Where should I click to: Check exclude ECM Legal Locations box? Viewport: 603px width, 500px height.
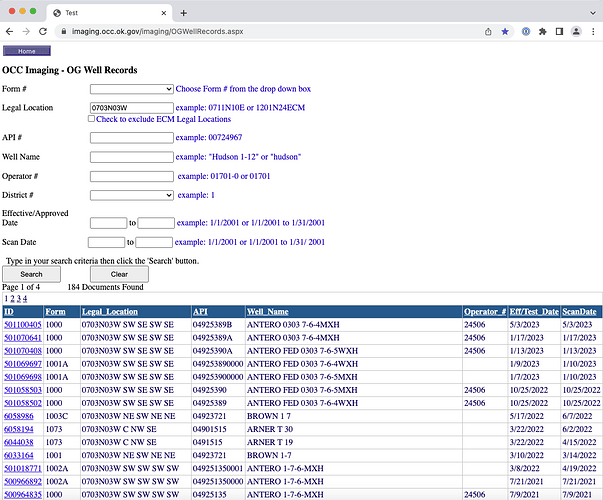91,118
